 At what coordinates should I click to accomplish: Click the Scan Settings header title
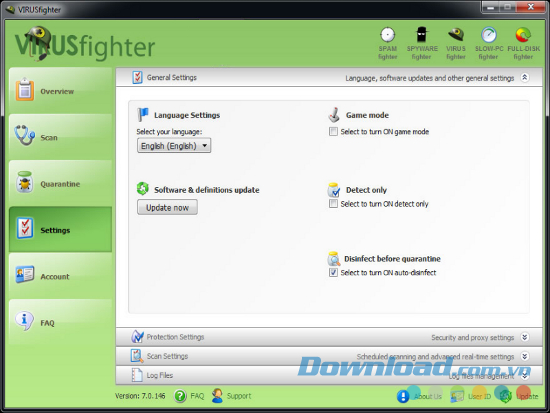tap(167, 356)
